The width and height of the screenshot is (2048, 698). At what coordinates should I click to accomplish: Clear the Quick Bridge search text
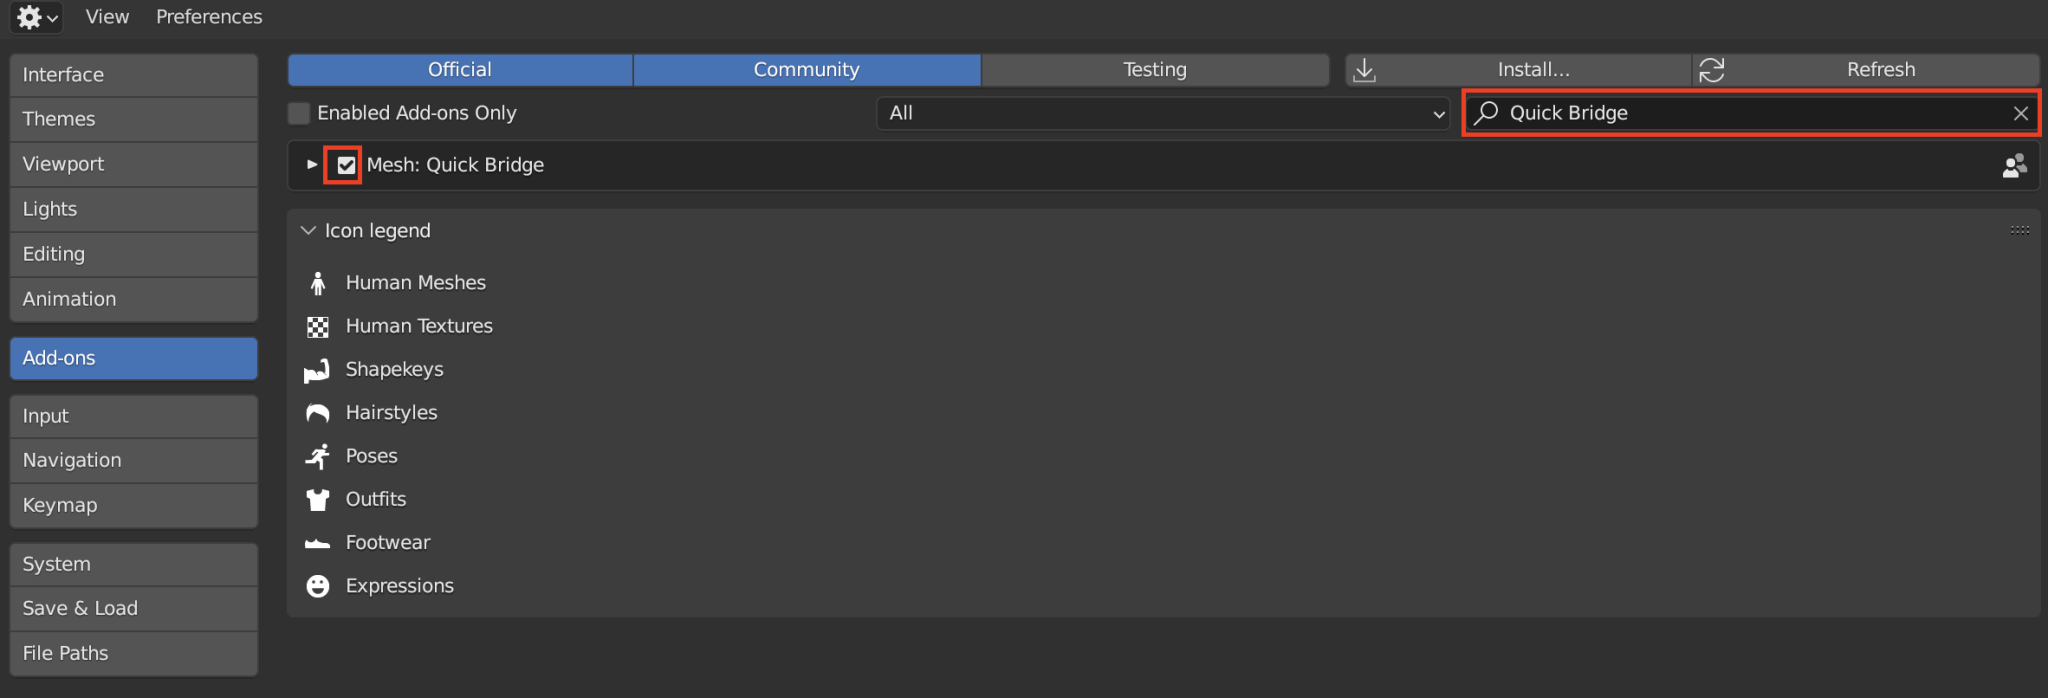[2020, 113]
